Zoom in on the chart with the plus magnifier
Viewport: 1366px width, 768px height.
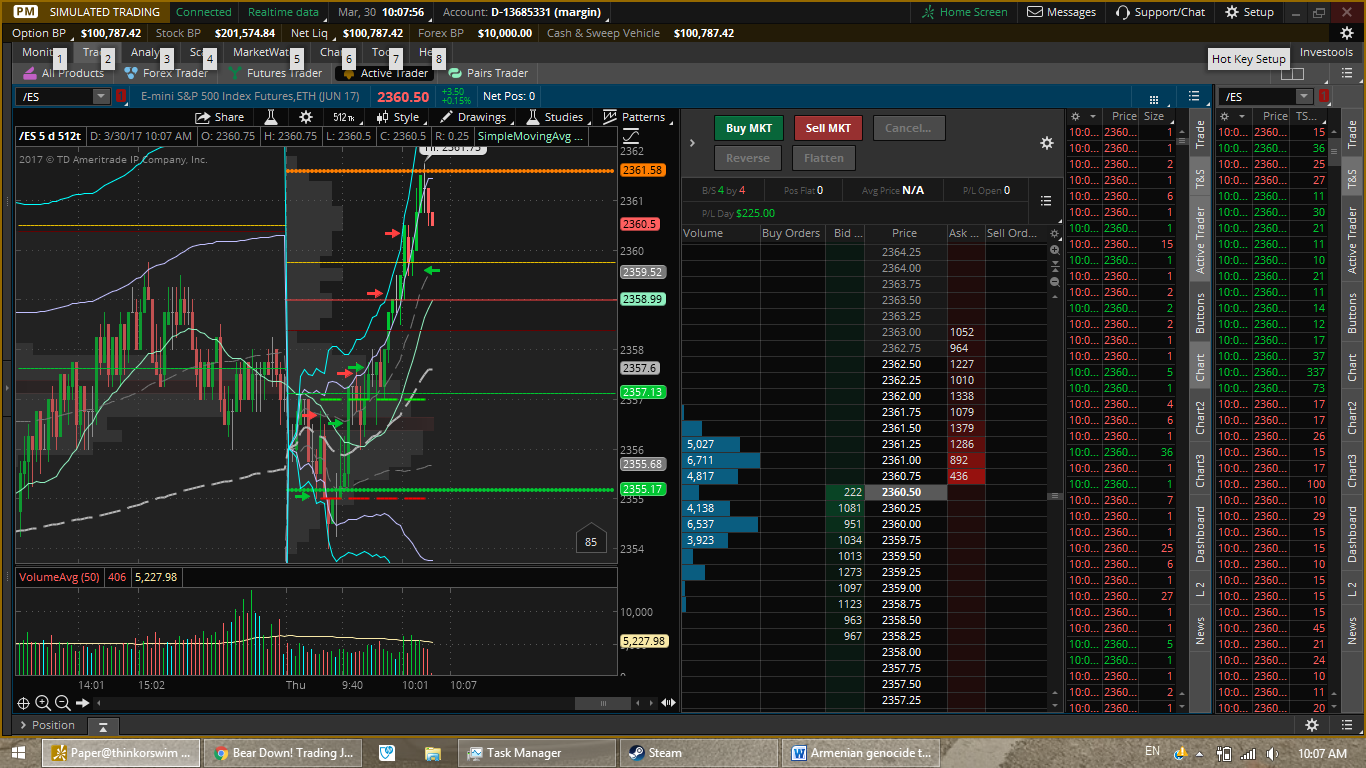[x=43, y=703]
